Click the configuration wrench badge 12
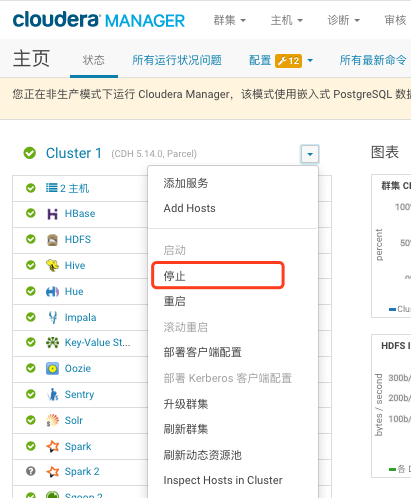This screenshot has height=498, width=411. 288,61
